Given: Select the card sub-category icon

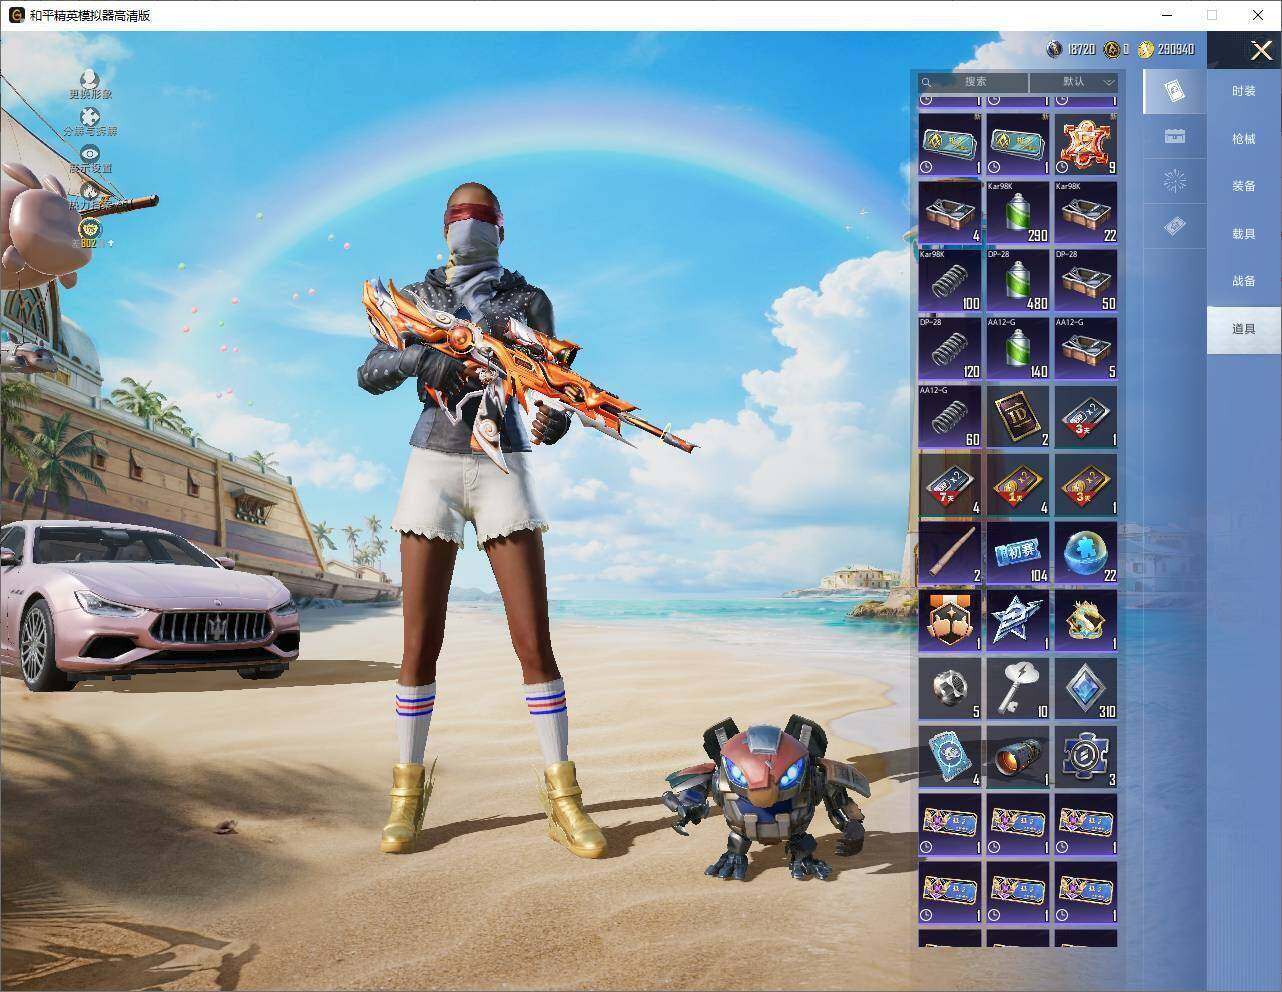Looking at the screenshot, I should click(1175, 92).
